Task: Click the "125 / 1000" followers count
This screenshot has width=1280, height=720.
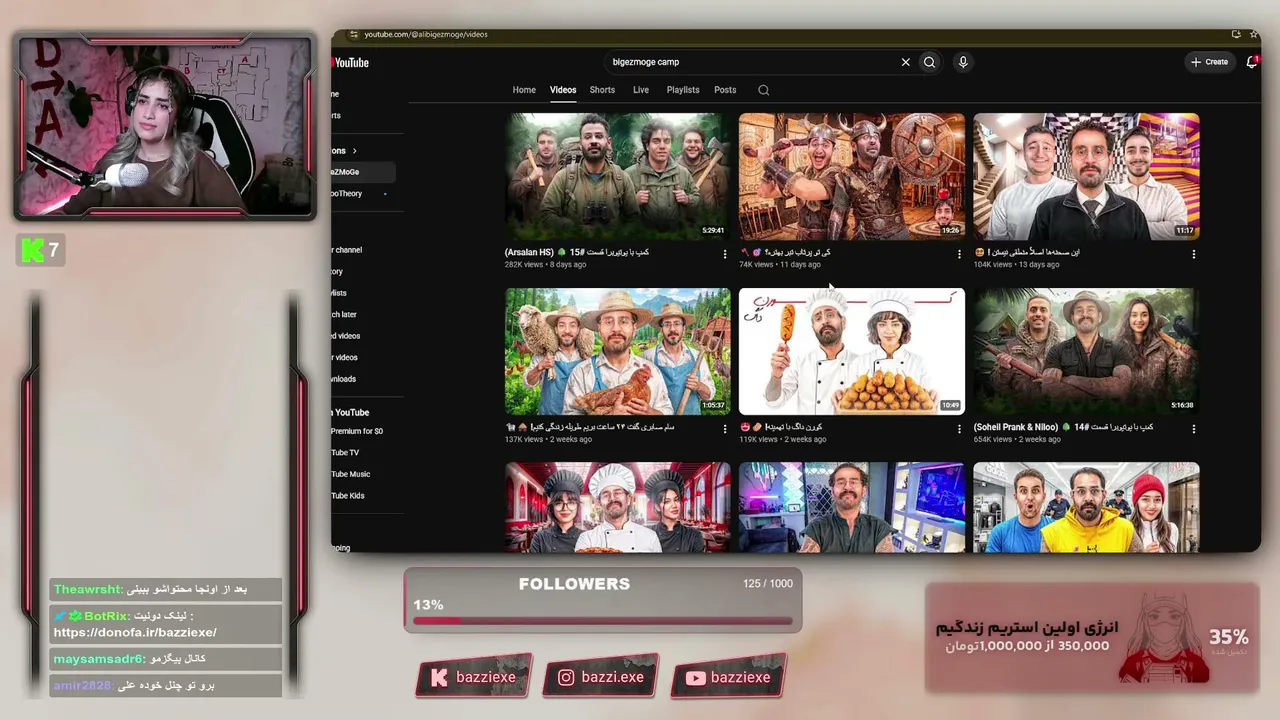Action: [768, 584]
